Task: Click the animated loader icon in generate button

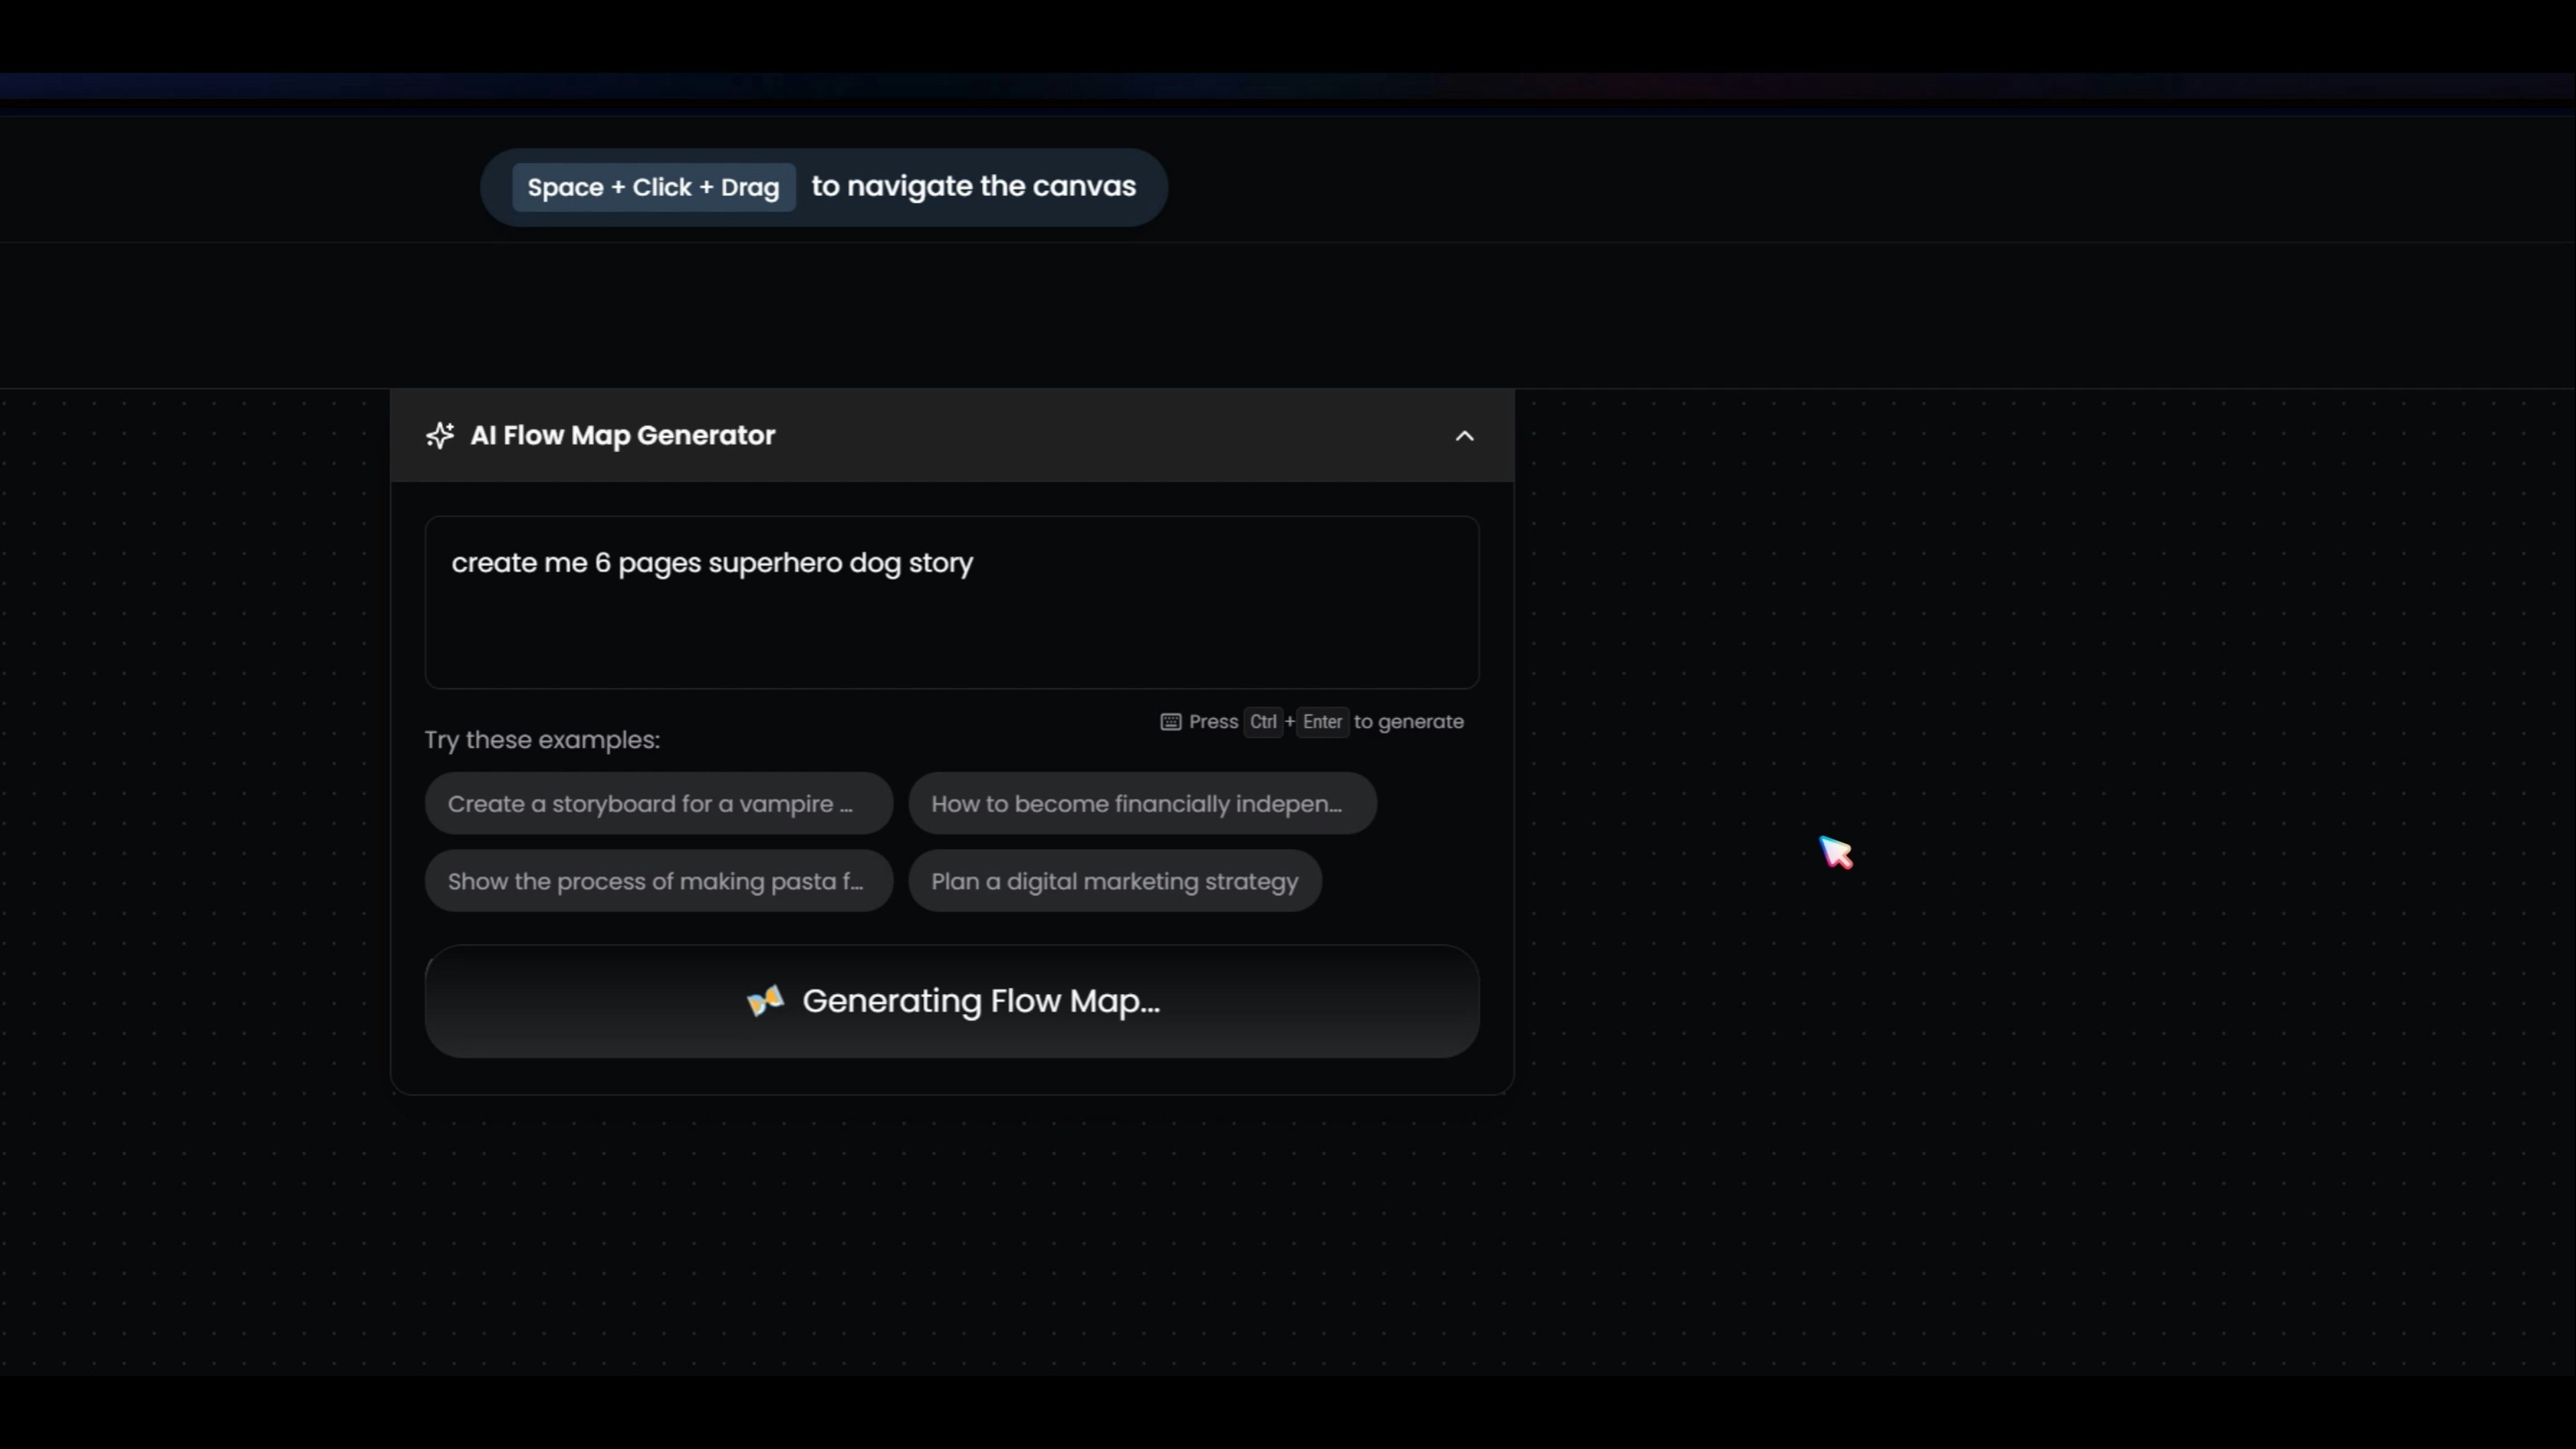Action: click(x=766, y=1001)
